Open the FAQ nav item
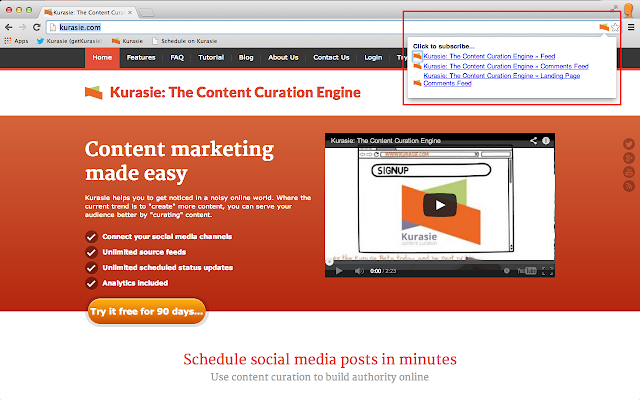Screen dimensions: 640x400 [177, 58]
